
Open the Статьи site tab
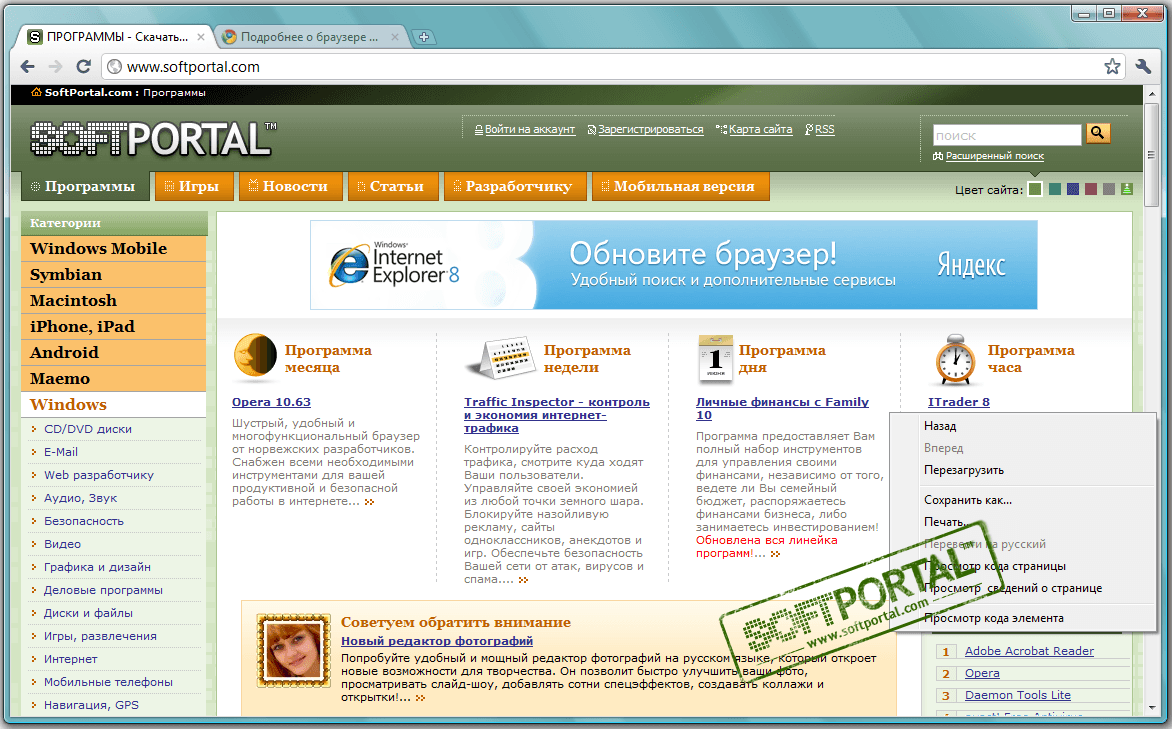(392, 186)
